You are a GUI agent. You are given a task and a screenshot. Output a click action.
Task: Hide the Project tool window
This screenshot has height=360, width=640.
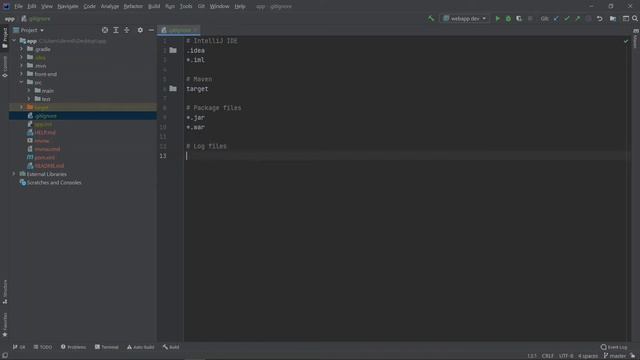coord(151,30)
